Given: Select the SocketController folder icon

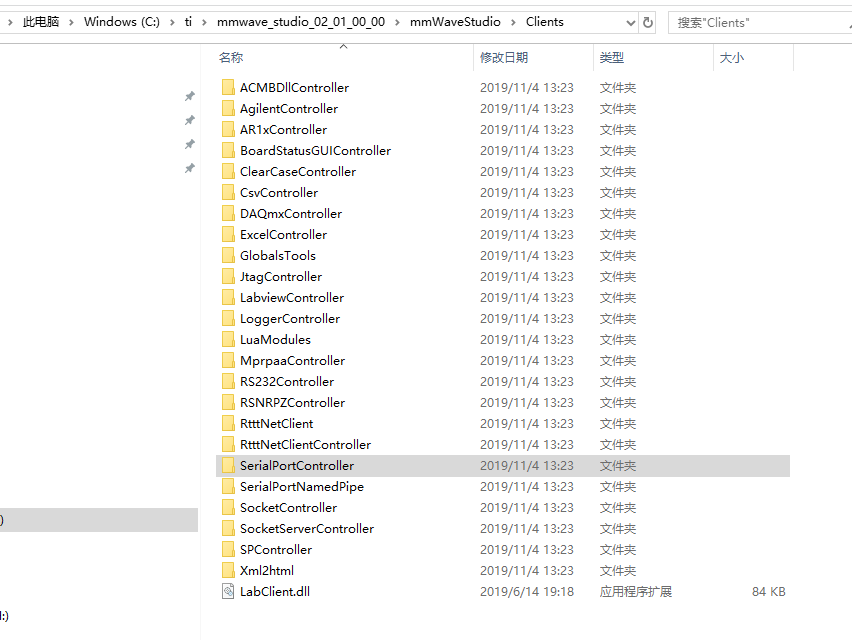Looking at the screenshot, I should (x=228, y=507).
